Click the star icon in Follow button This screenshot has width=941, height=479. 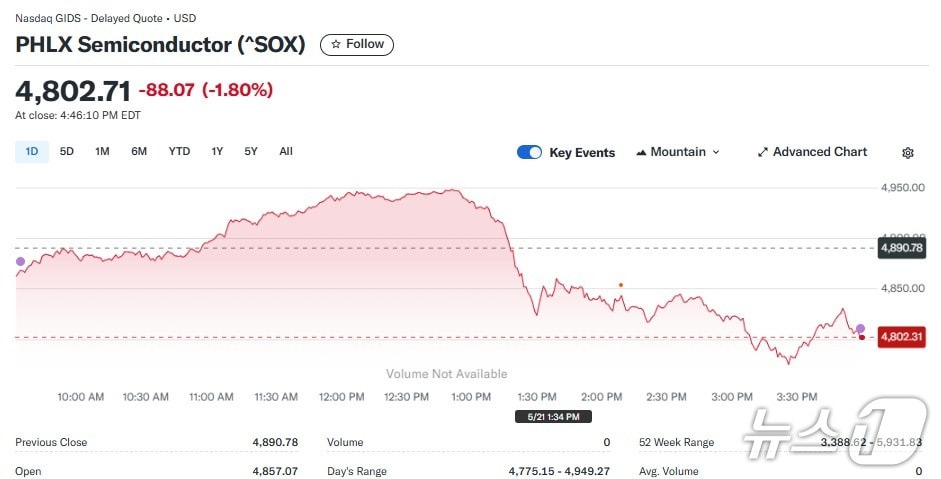pyautogui.click(x=336, y=44)
